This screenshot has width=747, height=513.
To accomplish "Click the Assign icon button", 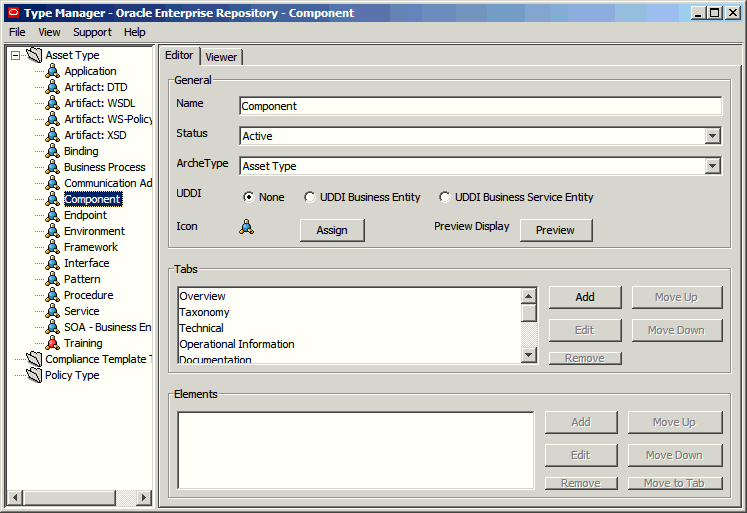I will (x=332, y=230).
